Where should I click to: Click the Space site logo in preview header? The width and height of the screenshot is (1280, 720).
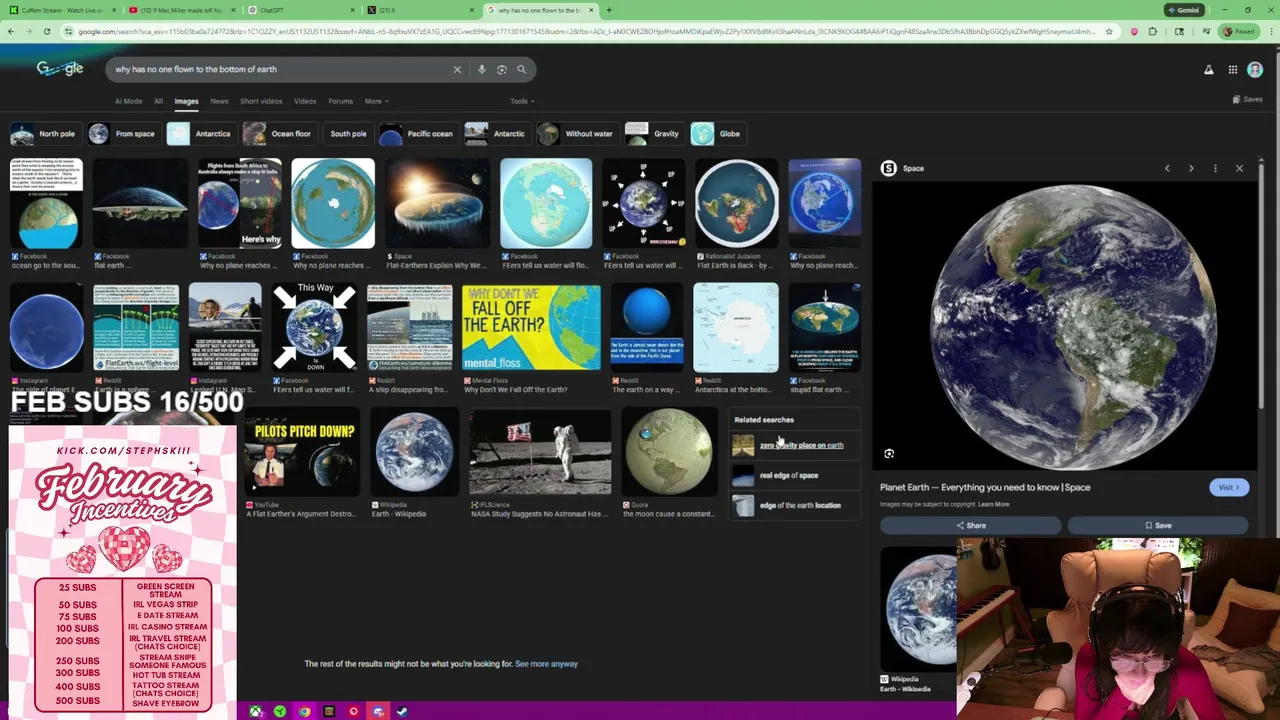pos(888,168)
